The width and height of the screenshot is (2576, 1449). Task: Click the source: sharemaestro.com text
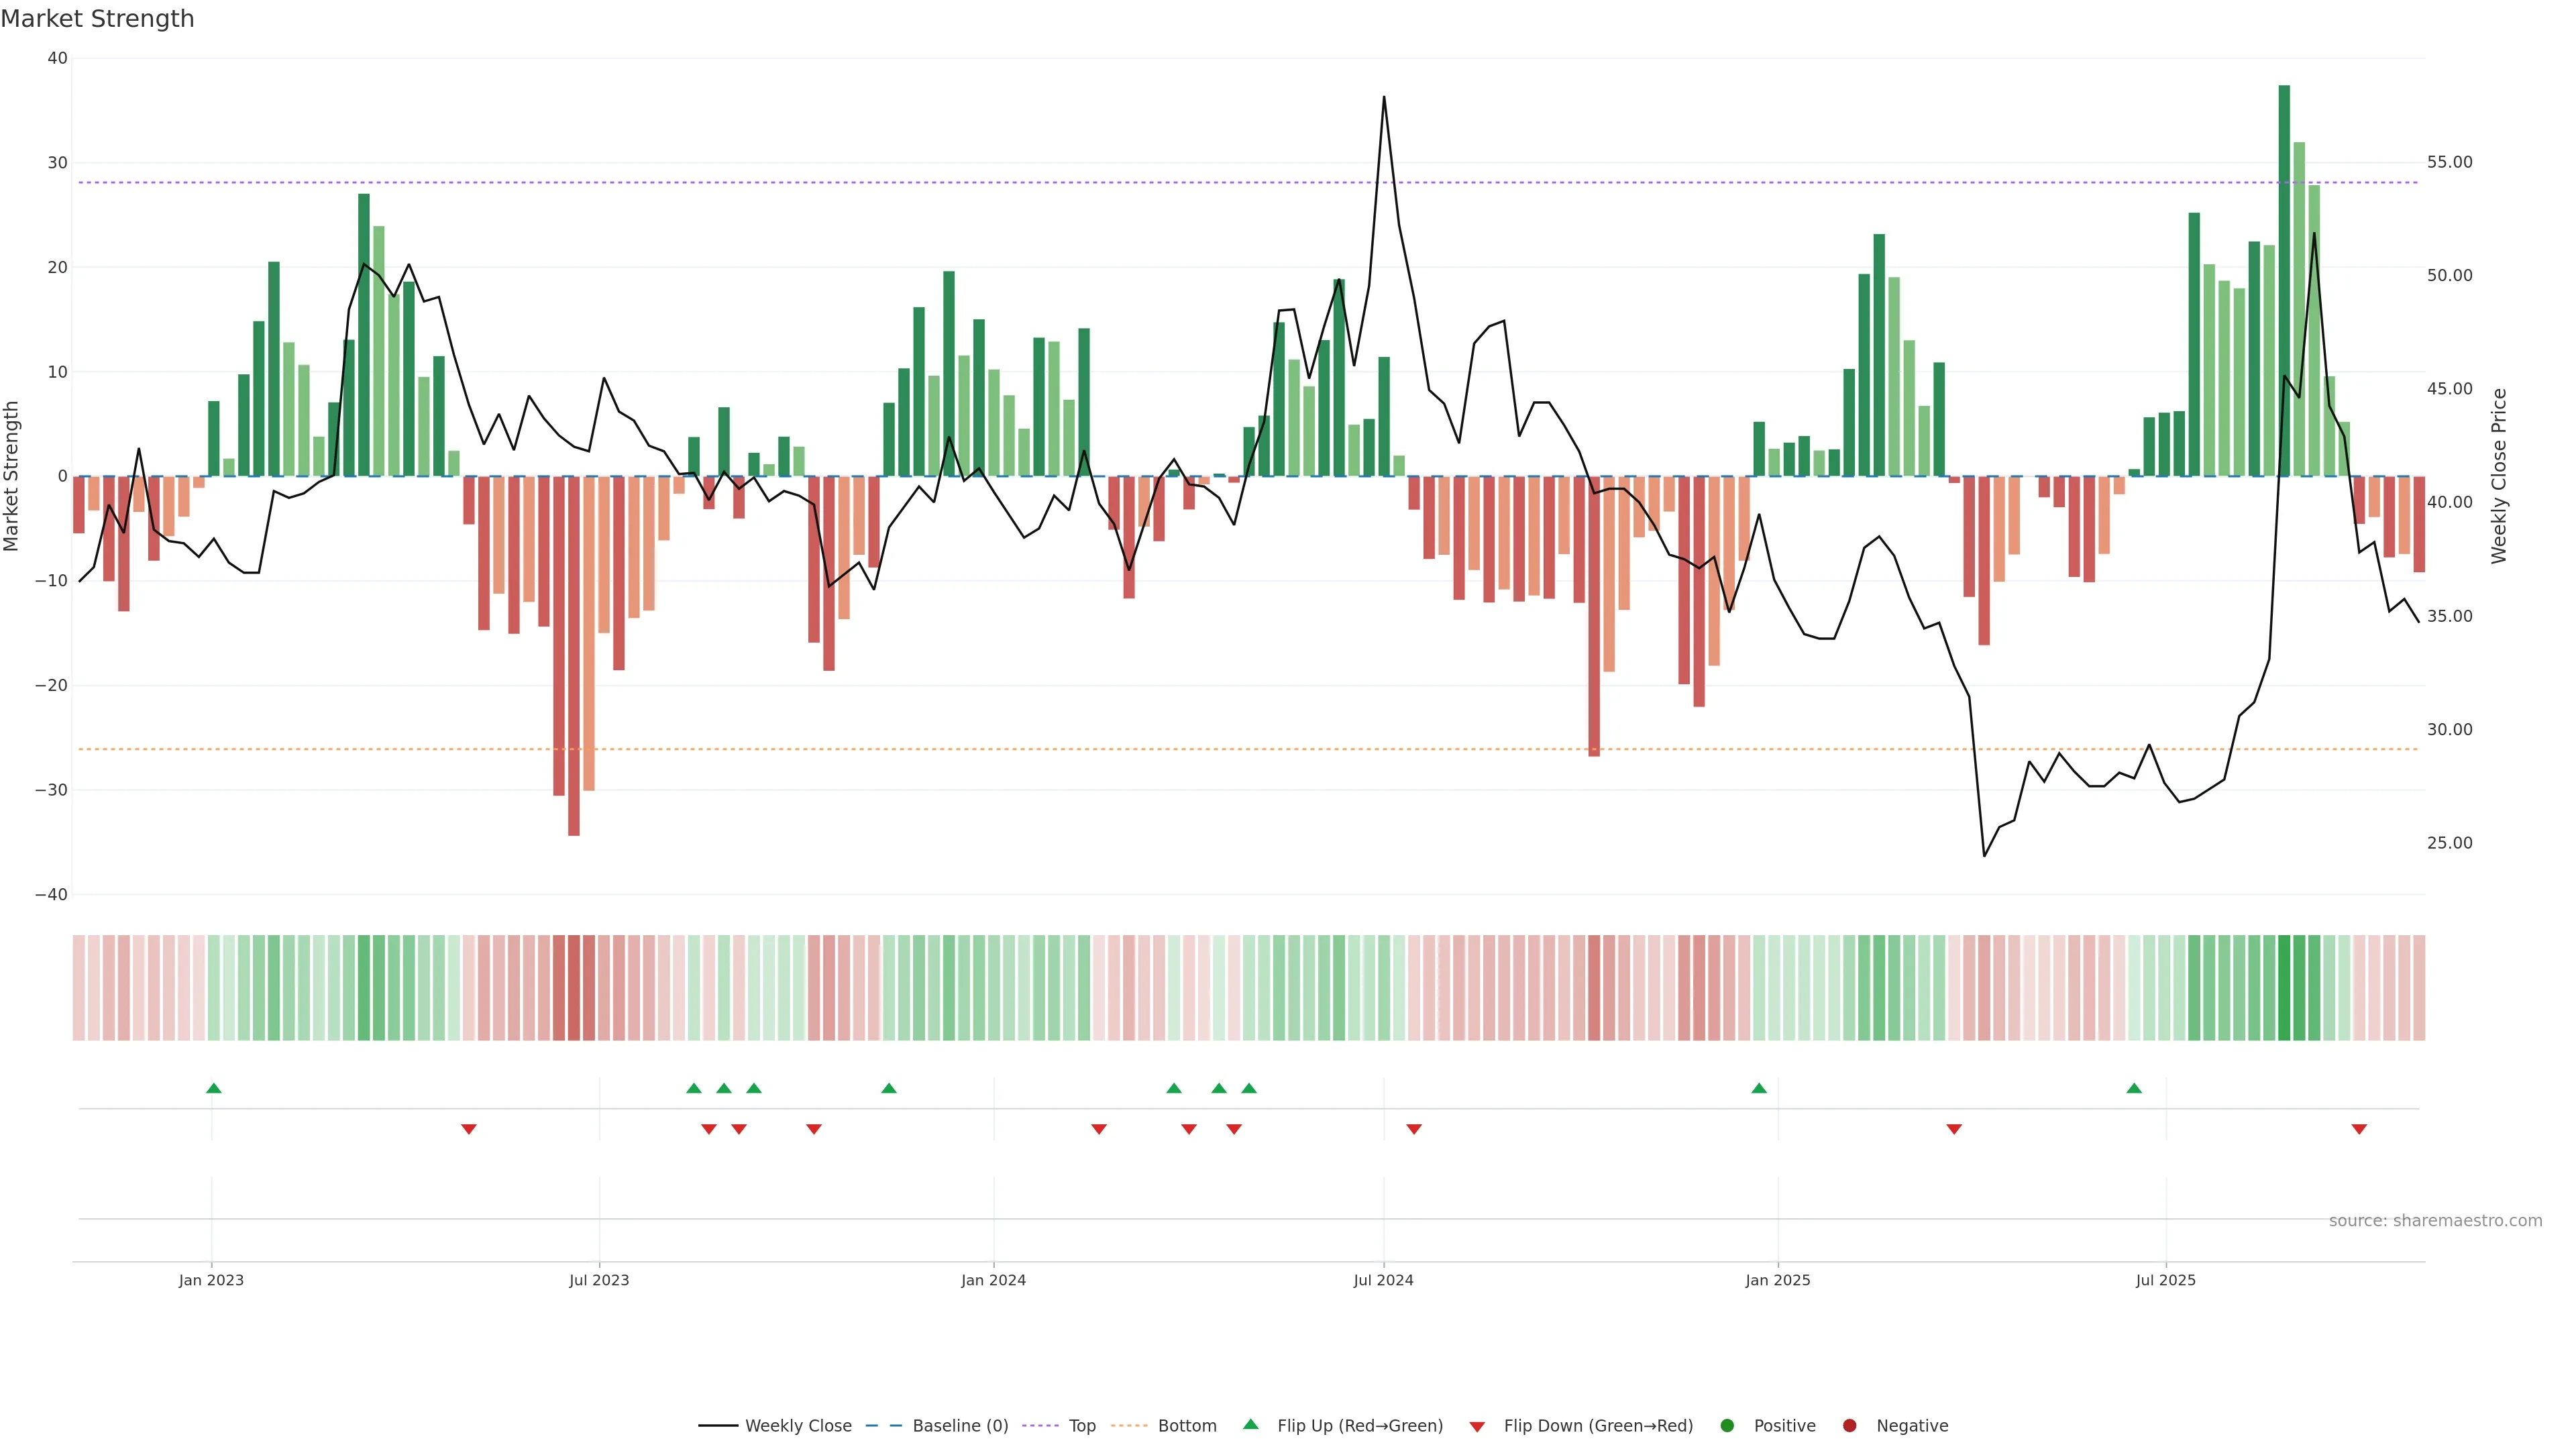(2435, 1221)
